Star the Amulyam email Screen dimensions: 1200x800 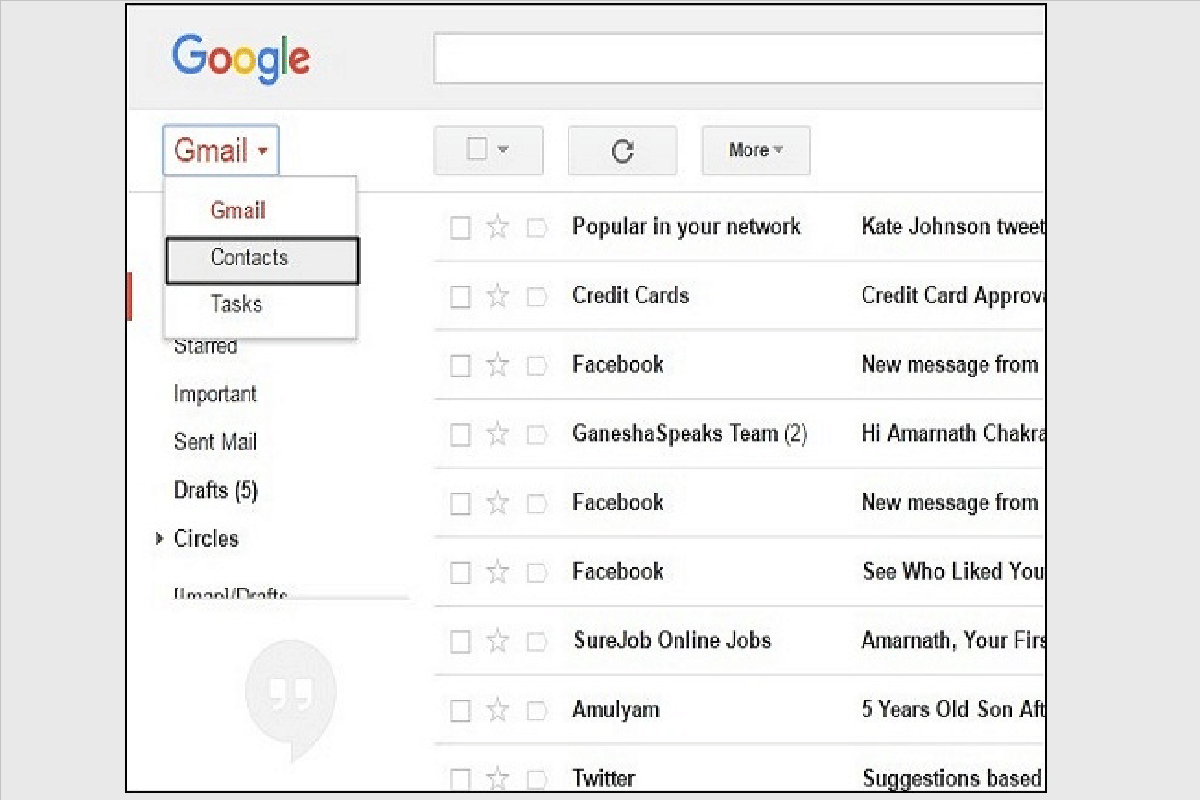pos(497,709)
